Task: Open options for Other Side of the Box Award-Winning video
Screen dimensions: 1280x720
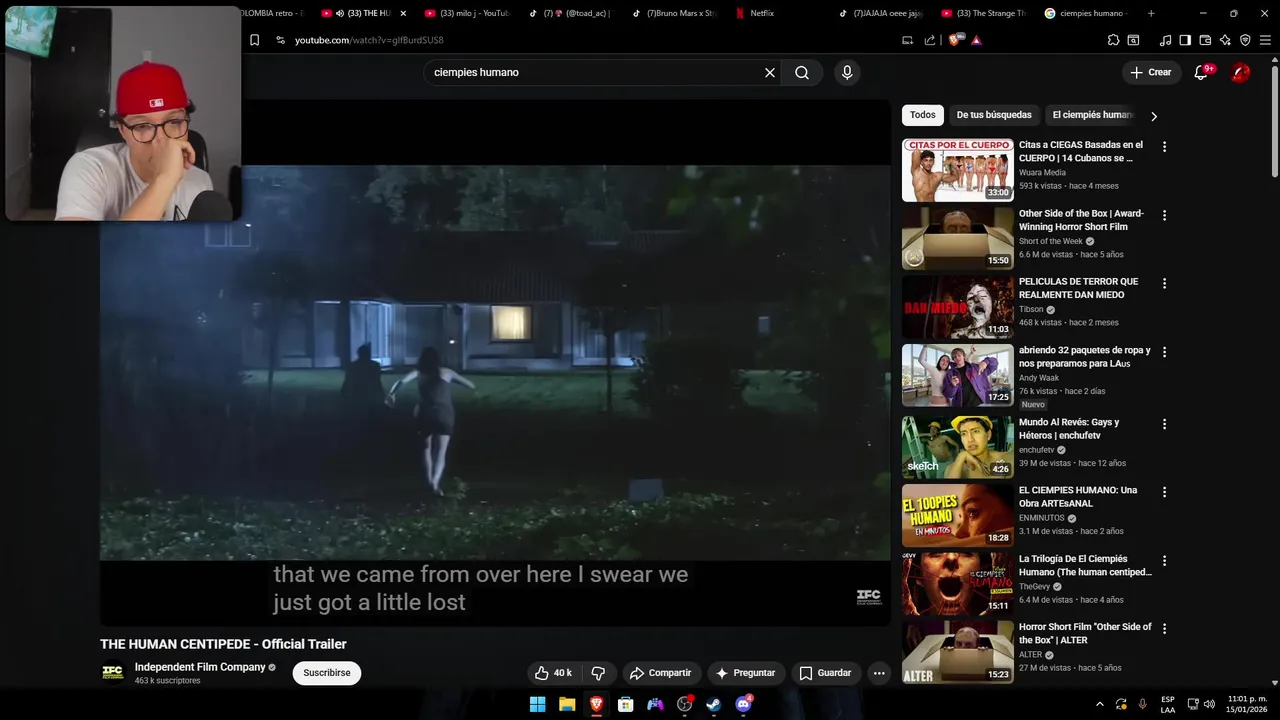Action: coord(1164,215)
